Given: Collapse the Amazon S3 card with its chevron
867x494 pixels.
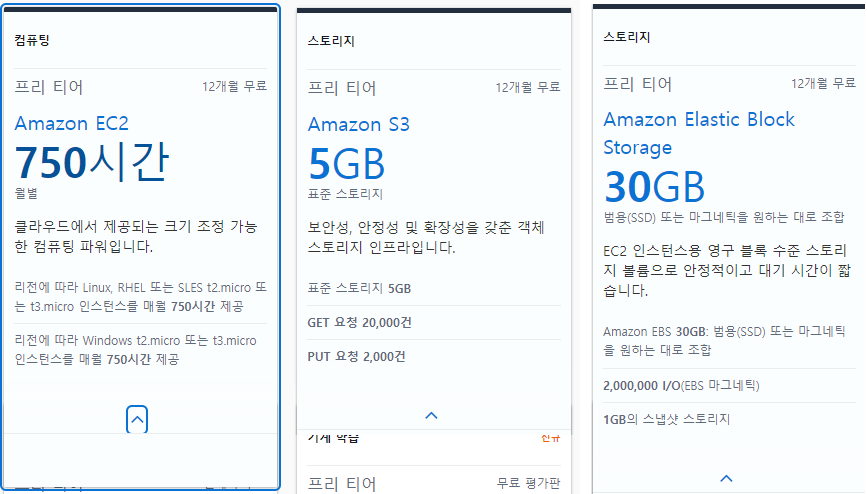Looking at the screenshot, I should [431, 415].
